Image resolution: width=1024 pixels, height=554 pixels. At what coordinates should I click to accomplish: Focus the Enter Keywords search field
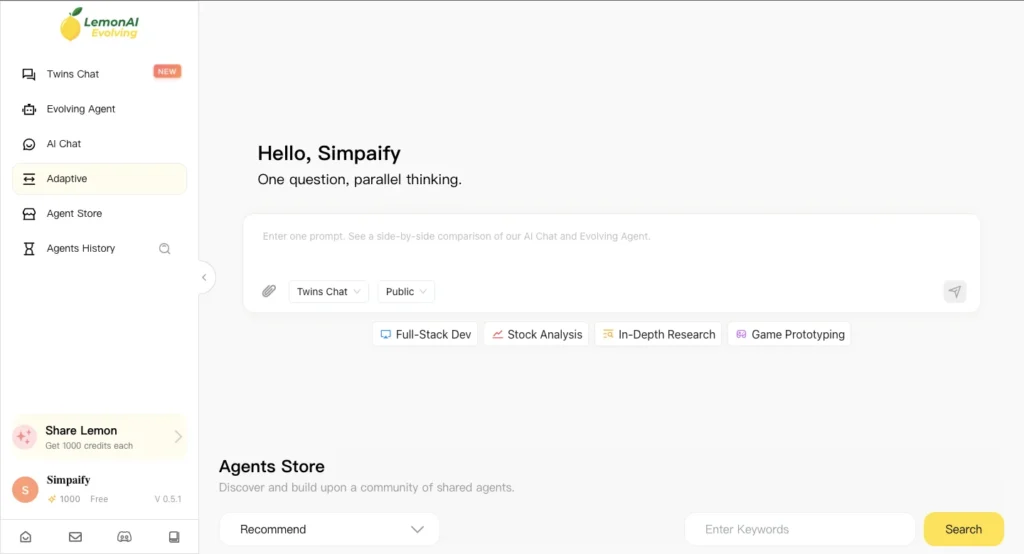(799, 529)
